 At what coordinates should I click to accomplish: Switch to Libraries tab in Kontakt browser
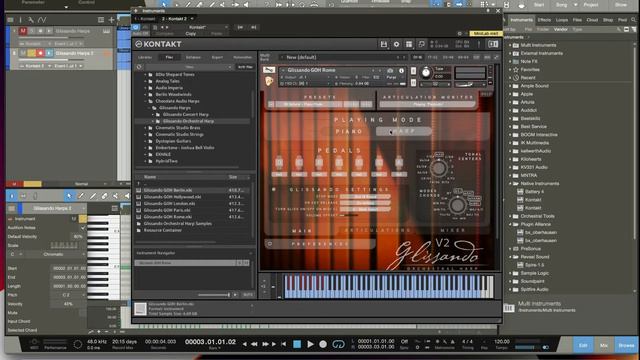tap(145, 58)
